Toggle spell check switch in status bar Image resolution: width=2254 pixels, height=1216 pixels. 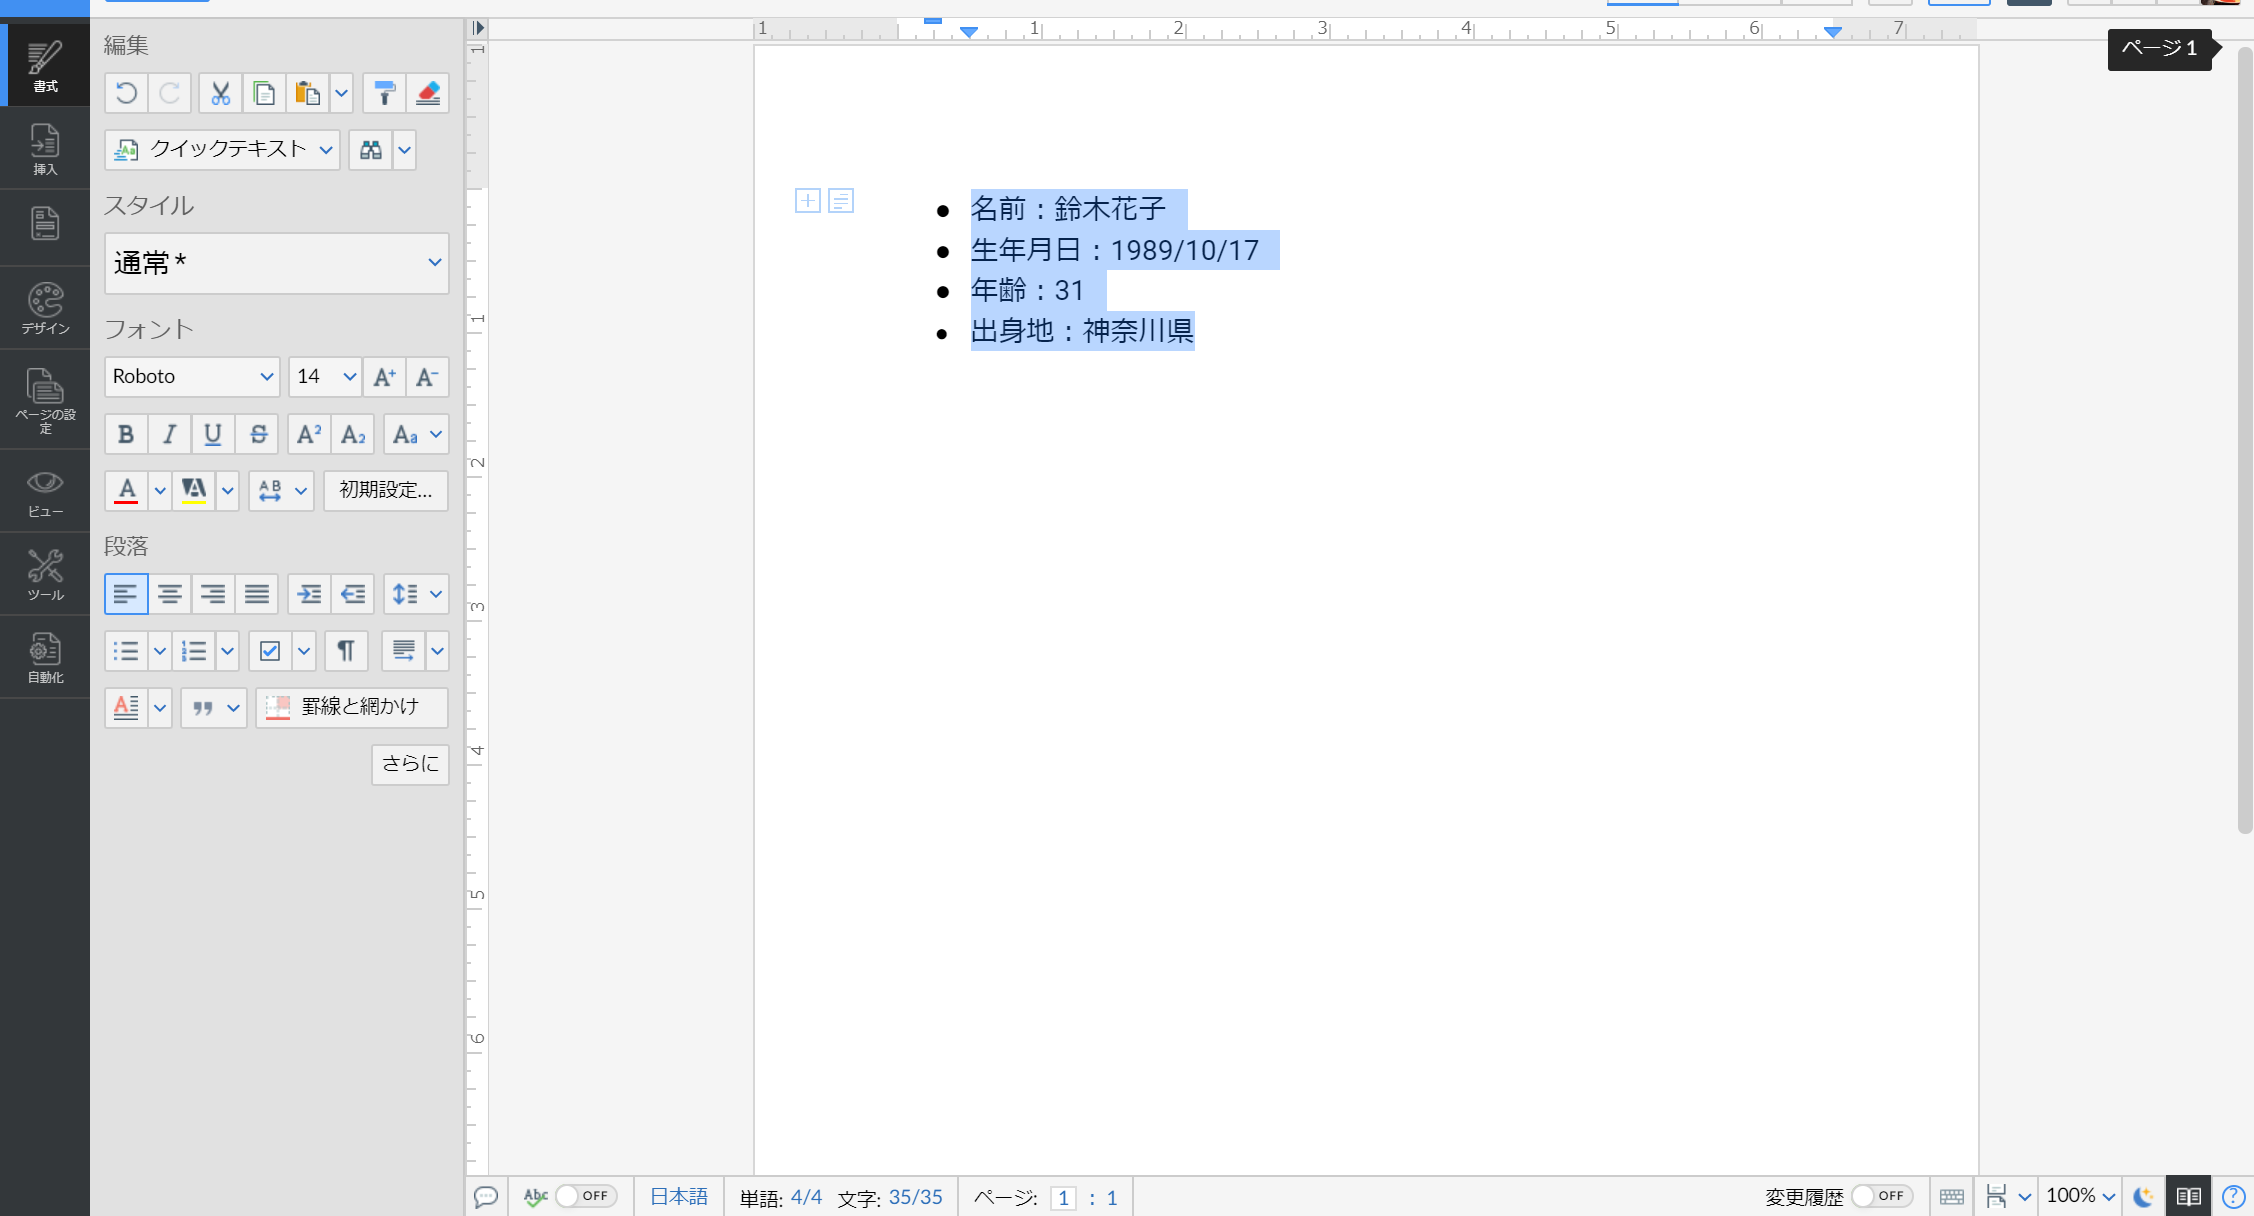click(x=585, y=1196)
